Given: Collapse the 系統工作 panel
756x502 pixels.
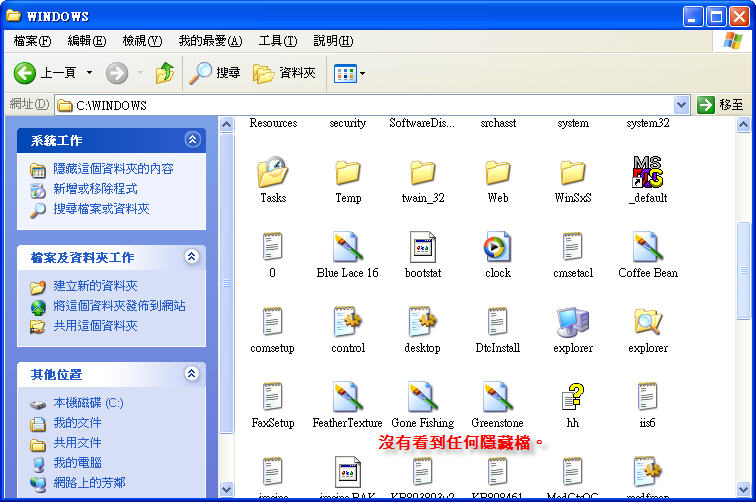Looking at the screenshot, I should pyautogui.click(x=192, y=140).
